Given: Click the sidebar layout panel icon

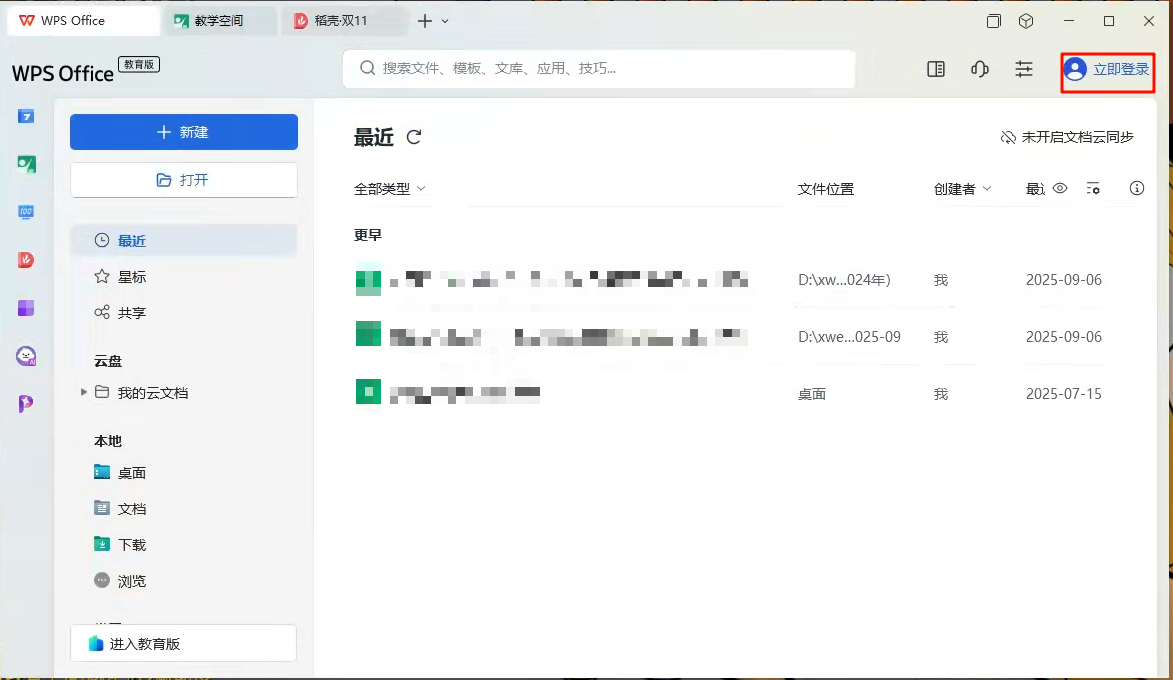Looking at the screenshot, I should pos(936,69).
